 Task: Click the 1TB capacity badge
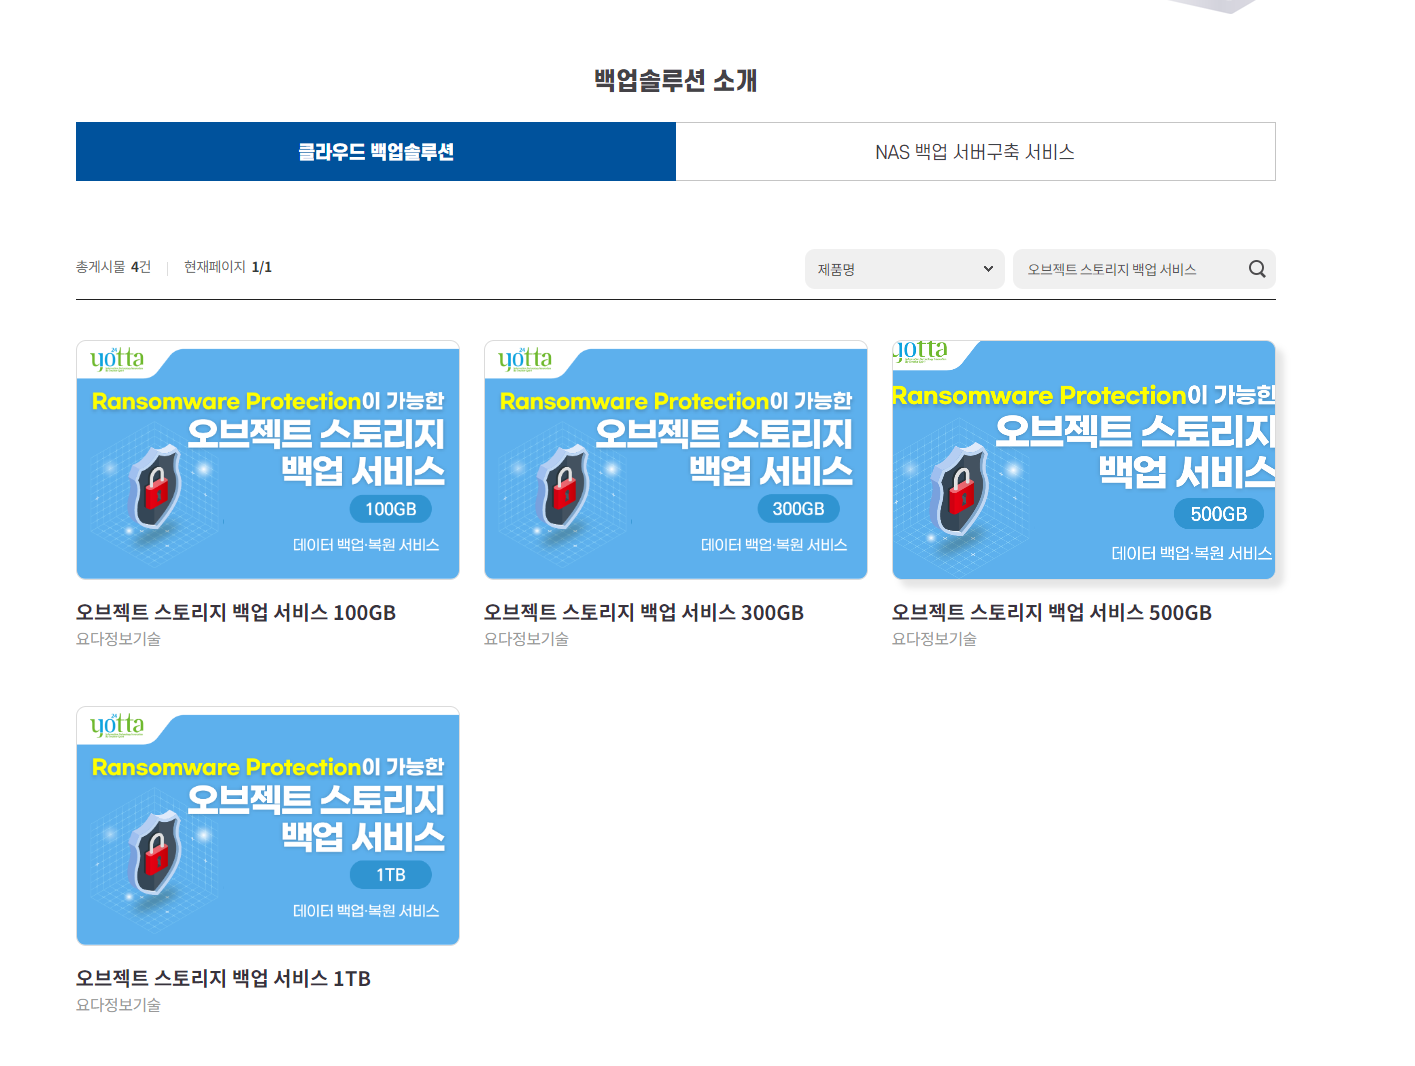pyautogui.click(x=391, y=875)
